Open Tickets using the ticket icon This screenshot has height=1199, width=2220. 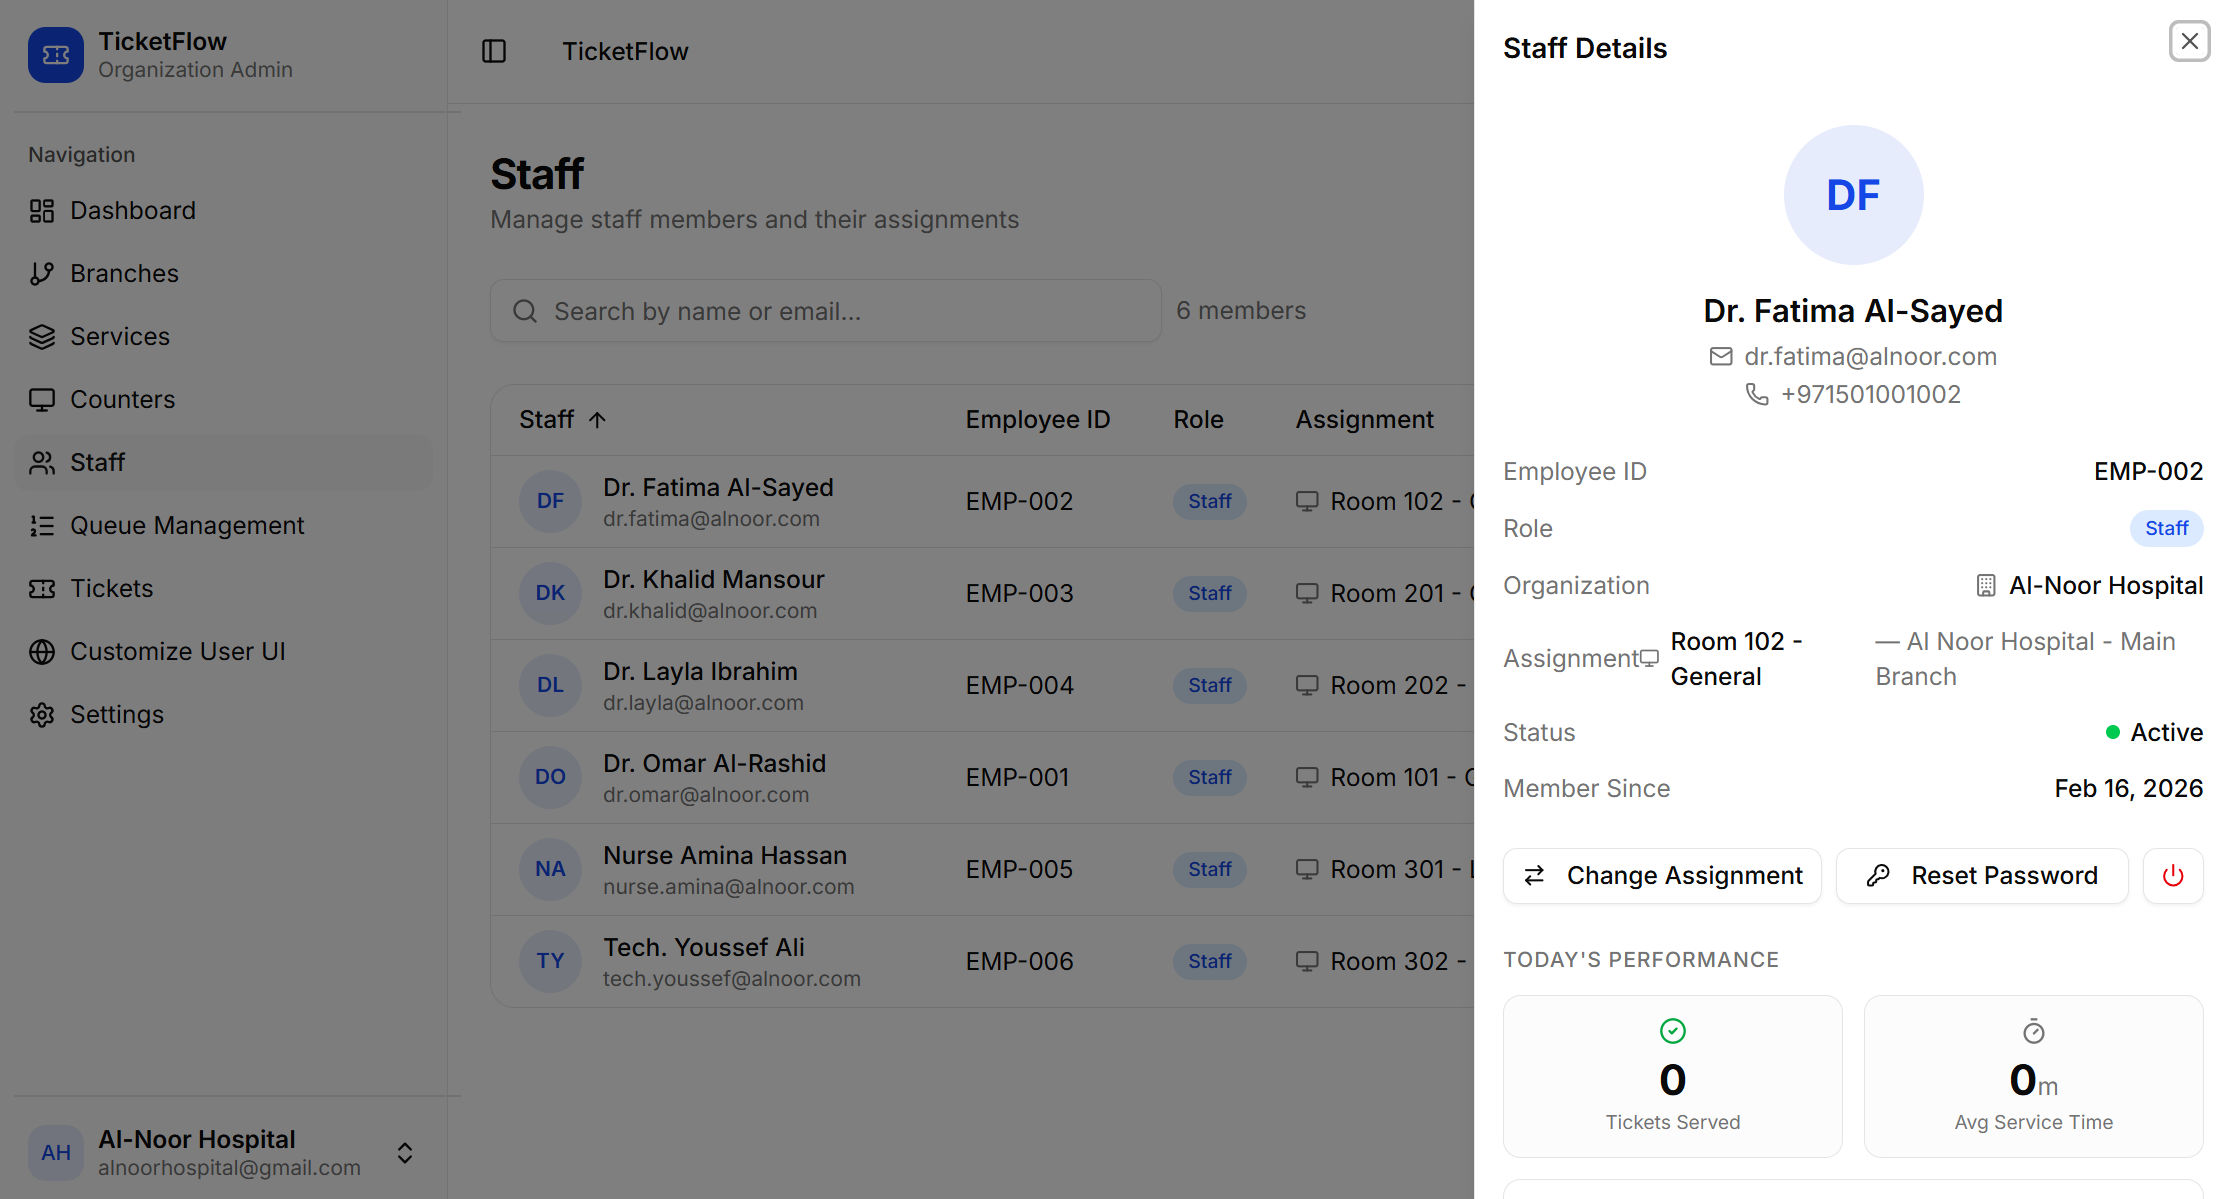click(41, 588)
